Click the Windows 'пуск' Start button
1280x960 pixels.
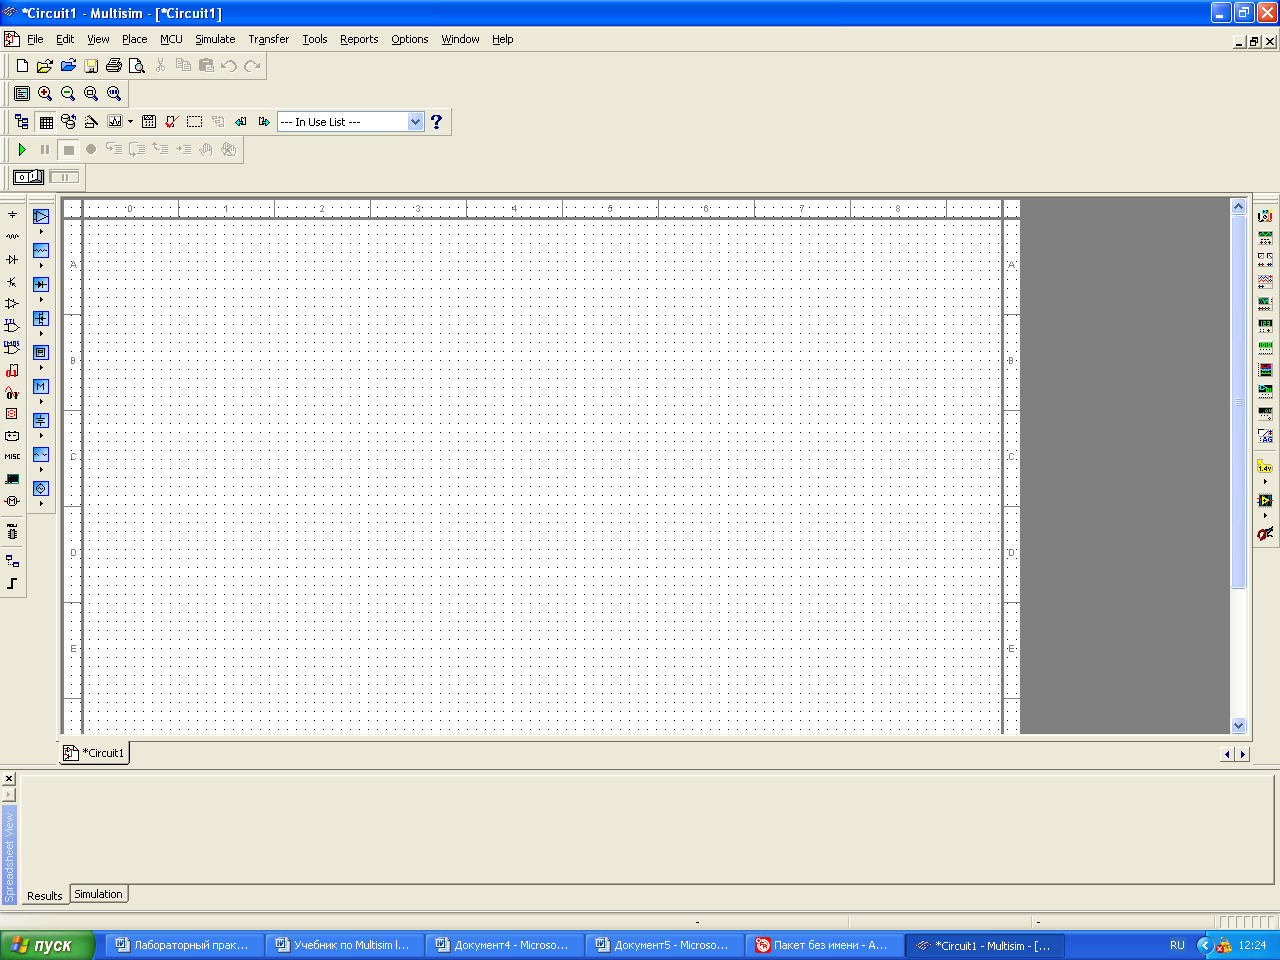pos(47,945)
